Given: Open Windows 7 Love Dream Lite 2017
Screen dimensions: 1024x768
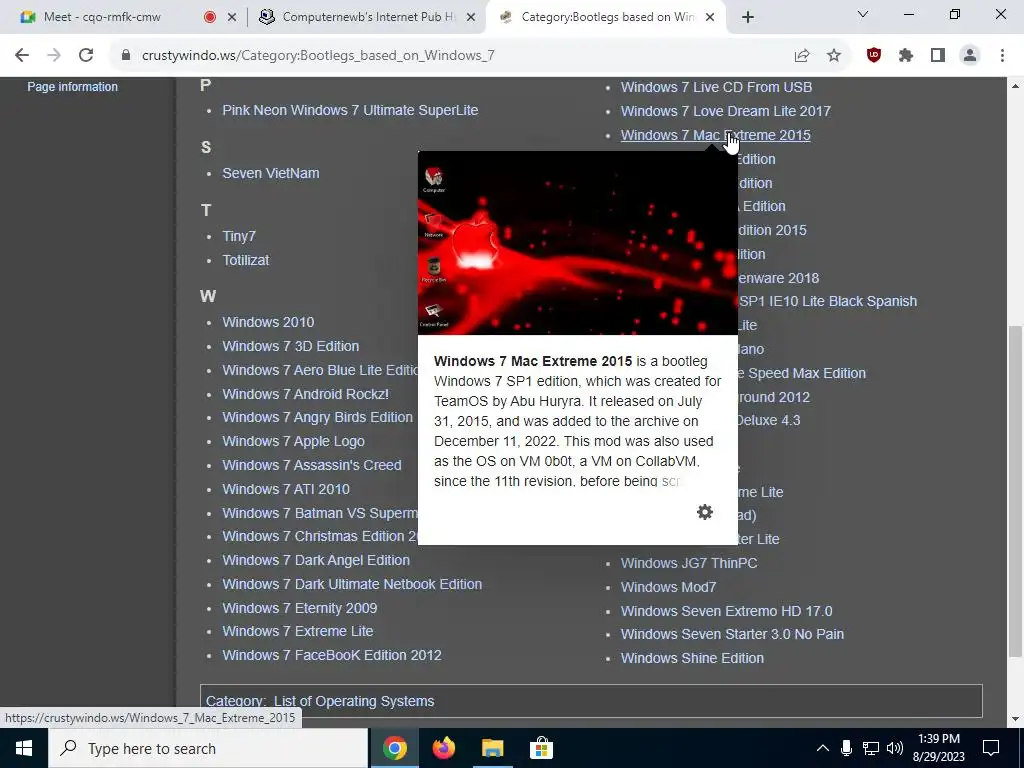Looking at the screenshot, I should 726,111.
